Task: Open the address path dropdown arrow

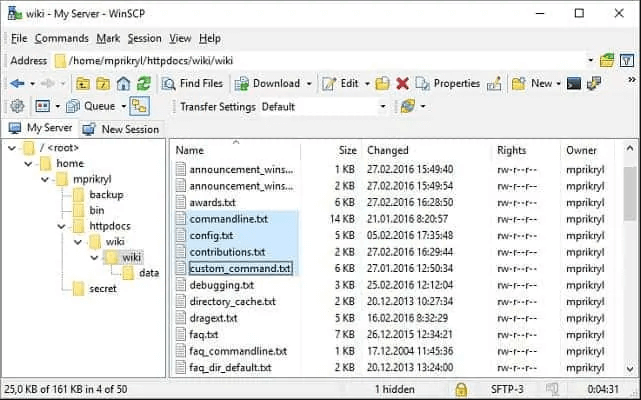Action: (590, 61)
